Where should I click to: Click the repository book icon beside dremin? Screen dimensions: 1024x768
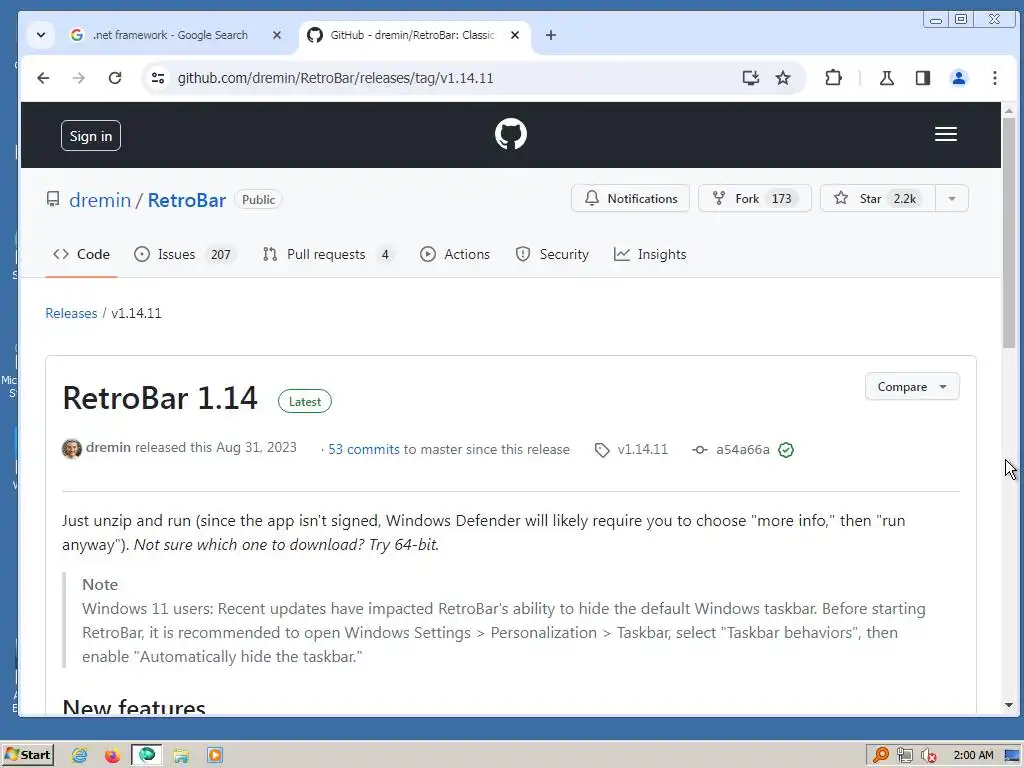(53, 199)
